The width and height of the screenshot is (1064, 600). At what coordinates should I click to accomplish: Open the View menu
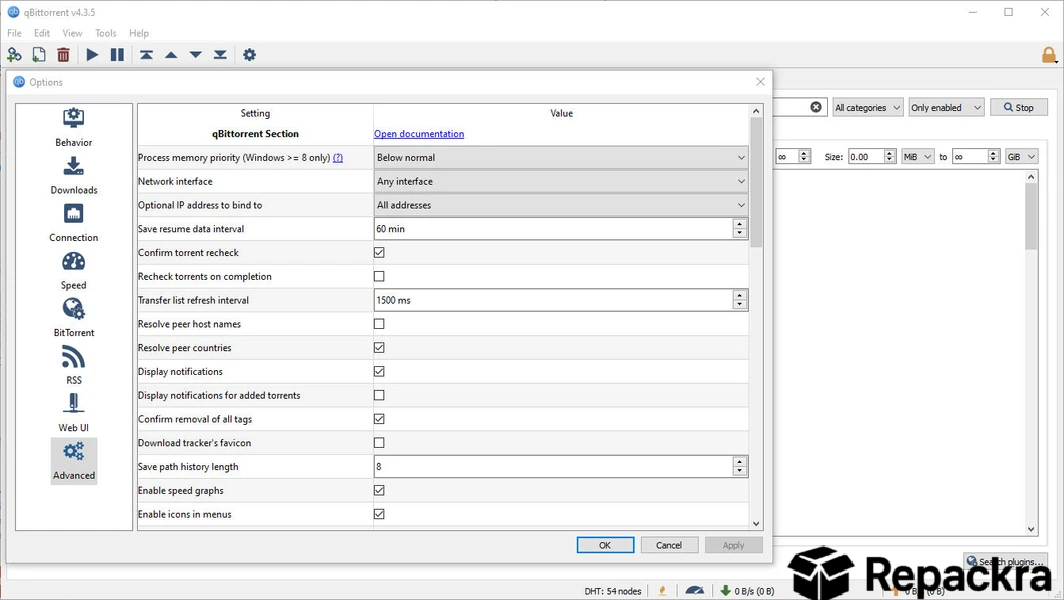[72, 33]
